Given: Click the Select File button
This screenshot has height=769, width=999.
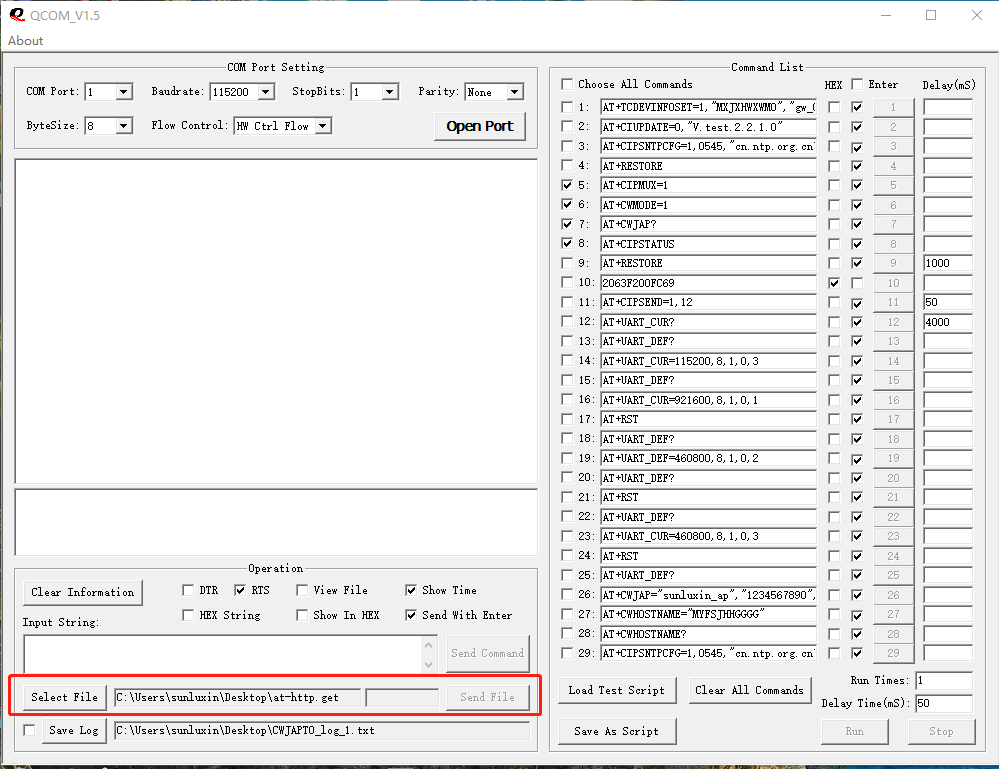Looking at the screenshot, I should click(64, 697).
